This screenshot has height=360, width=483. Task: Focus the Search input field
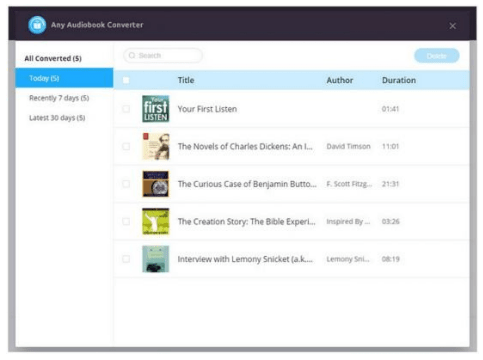click(163, 55)
